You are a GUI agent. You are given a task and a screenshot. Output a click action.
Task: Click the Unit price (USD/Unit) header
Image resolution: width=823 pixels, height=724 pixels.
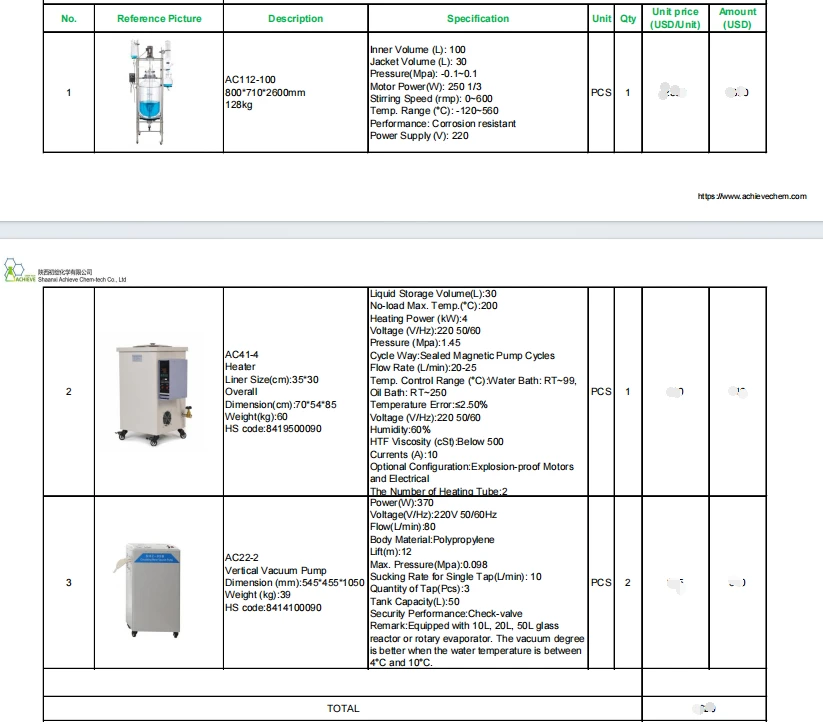675,18
